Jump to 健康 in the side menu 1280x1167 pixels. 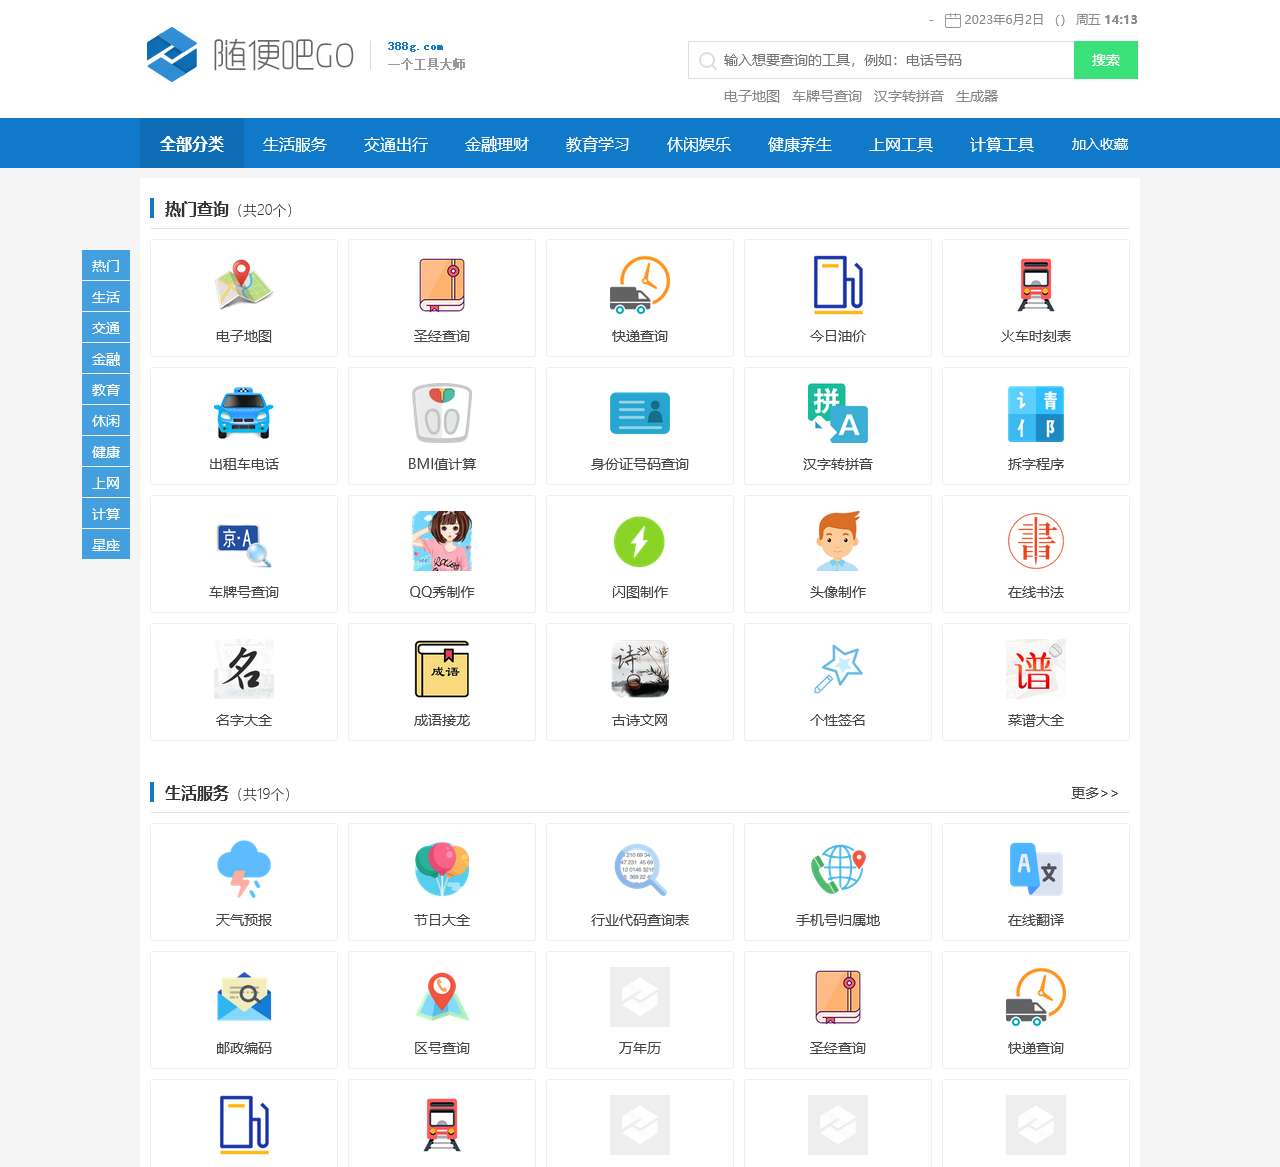pyautogui.click(x=106, y=451)
